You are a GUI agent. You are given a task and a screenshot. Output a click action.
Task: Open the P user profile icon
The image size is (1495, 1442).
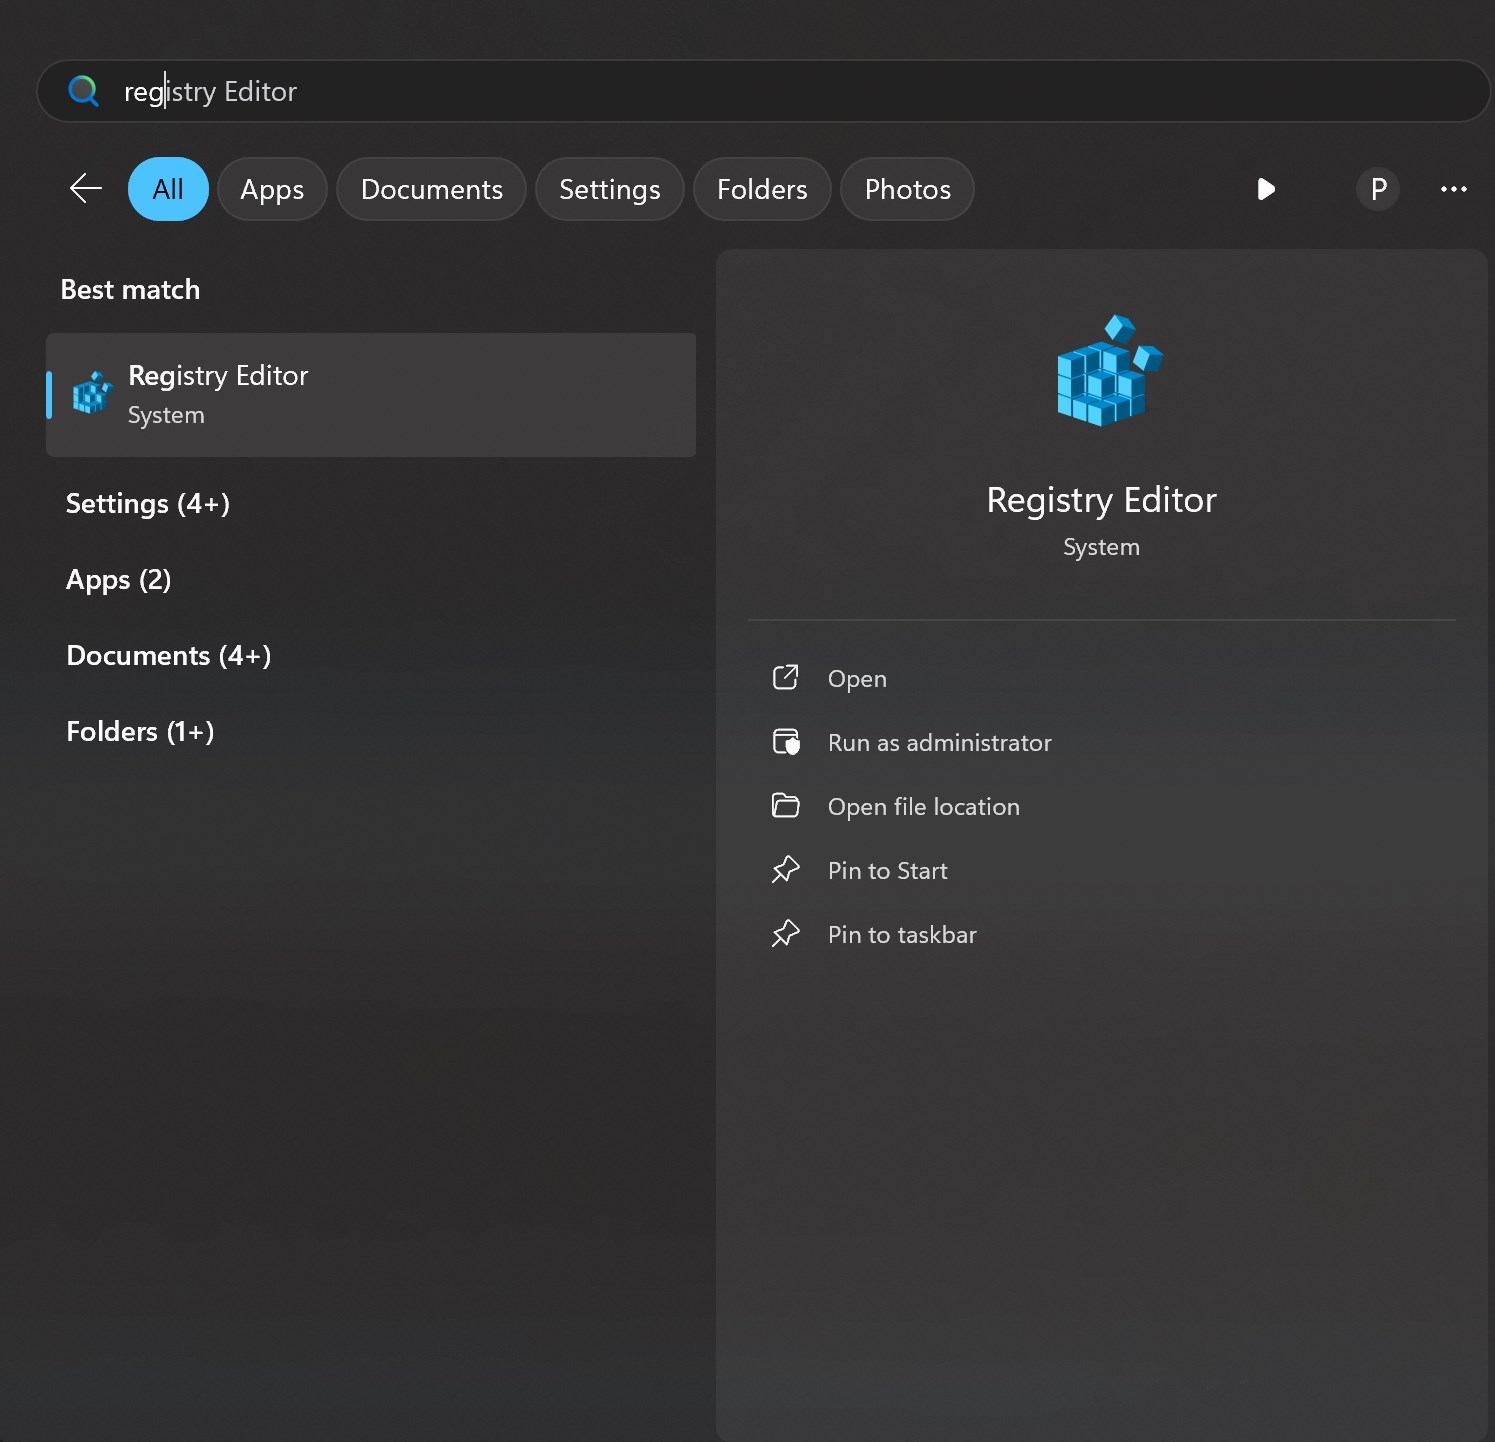pyautogui.click(x=1377, y=189)
